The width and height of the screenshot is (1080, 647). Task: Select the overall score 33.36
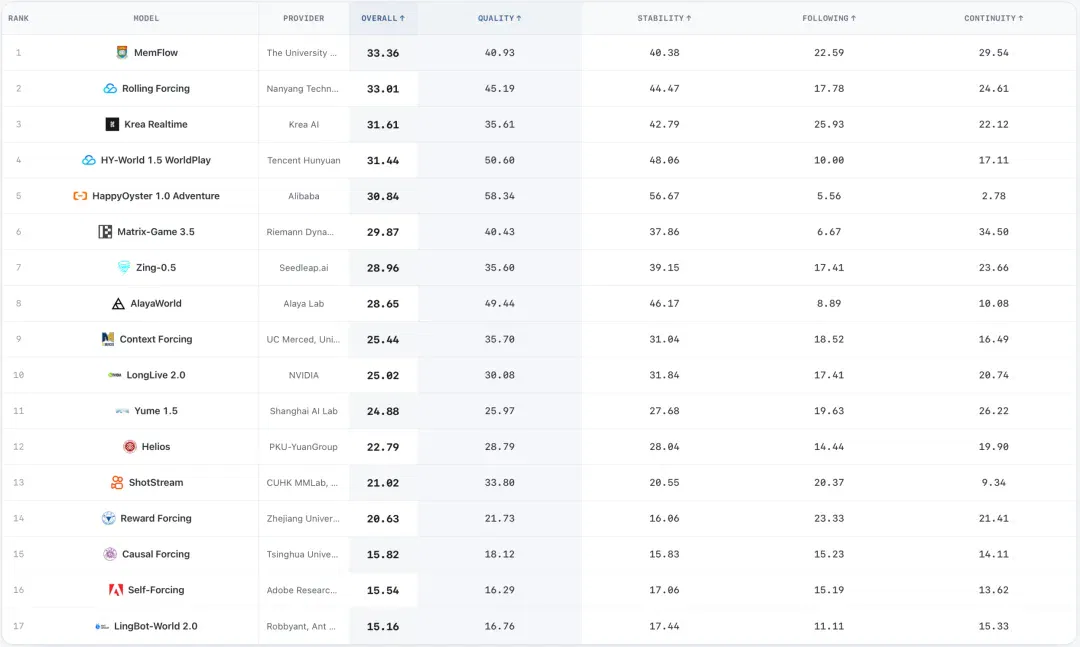click(383, 53)
